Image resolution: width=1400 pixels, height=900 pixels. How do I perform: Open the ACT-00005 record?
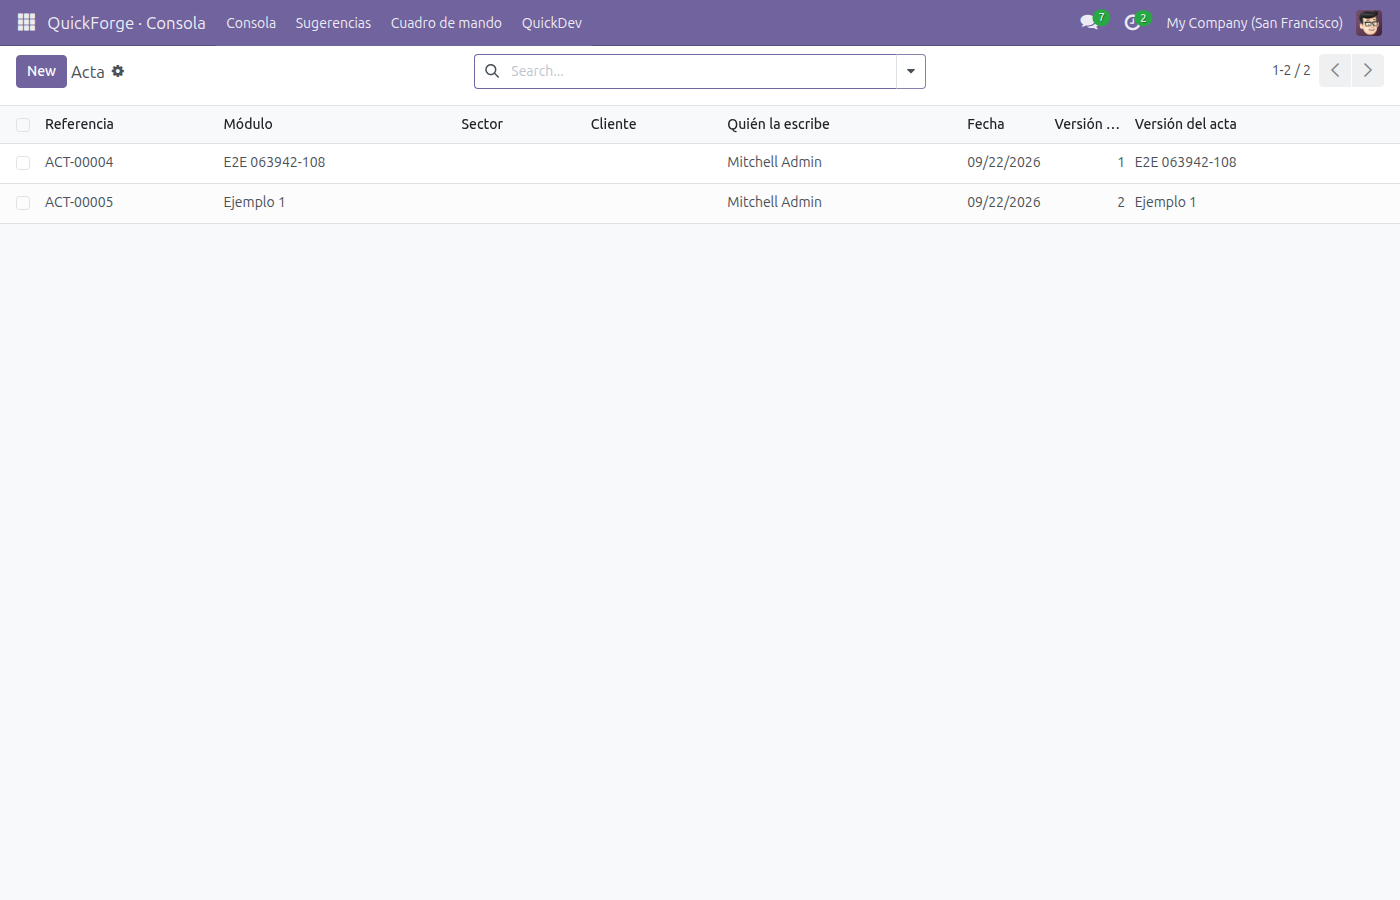(x=79, y=202)
